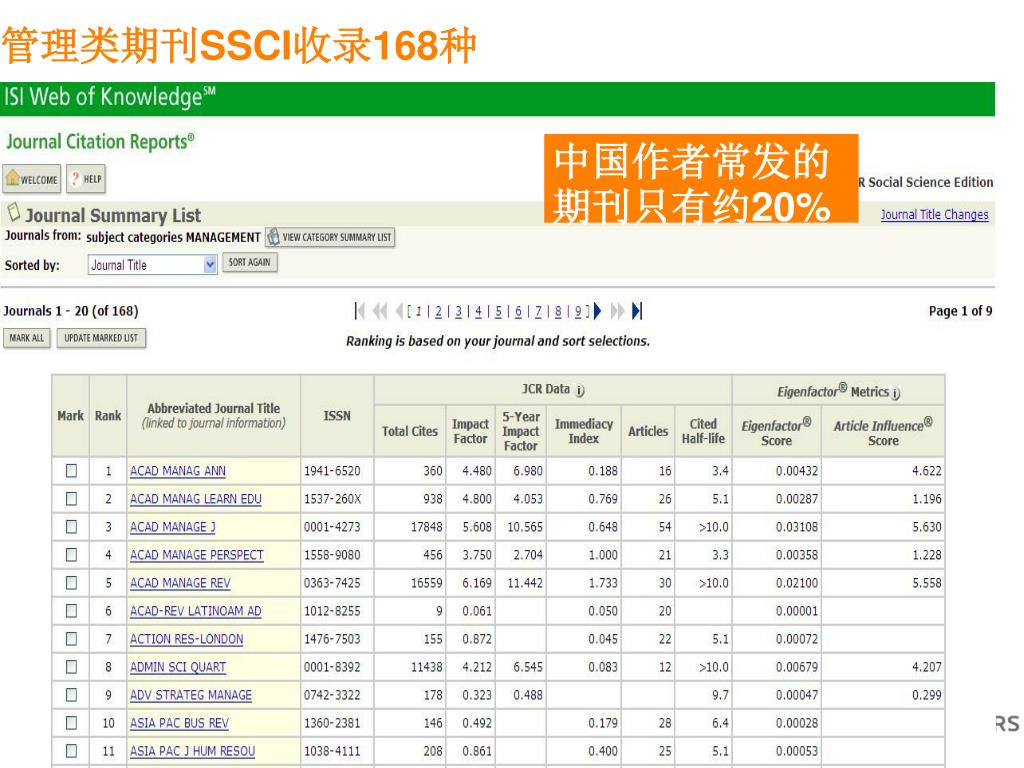Go to results page 9

click(x=578, y=312)
